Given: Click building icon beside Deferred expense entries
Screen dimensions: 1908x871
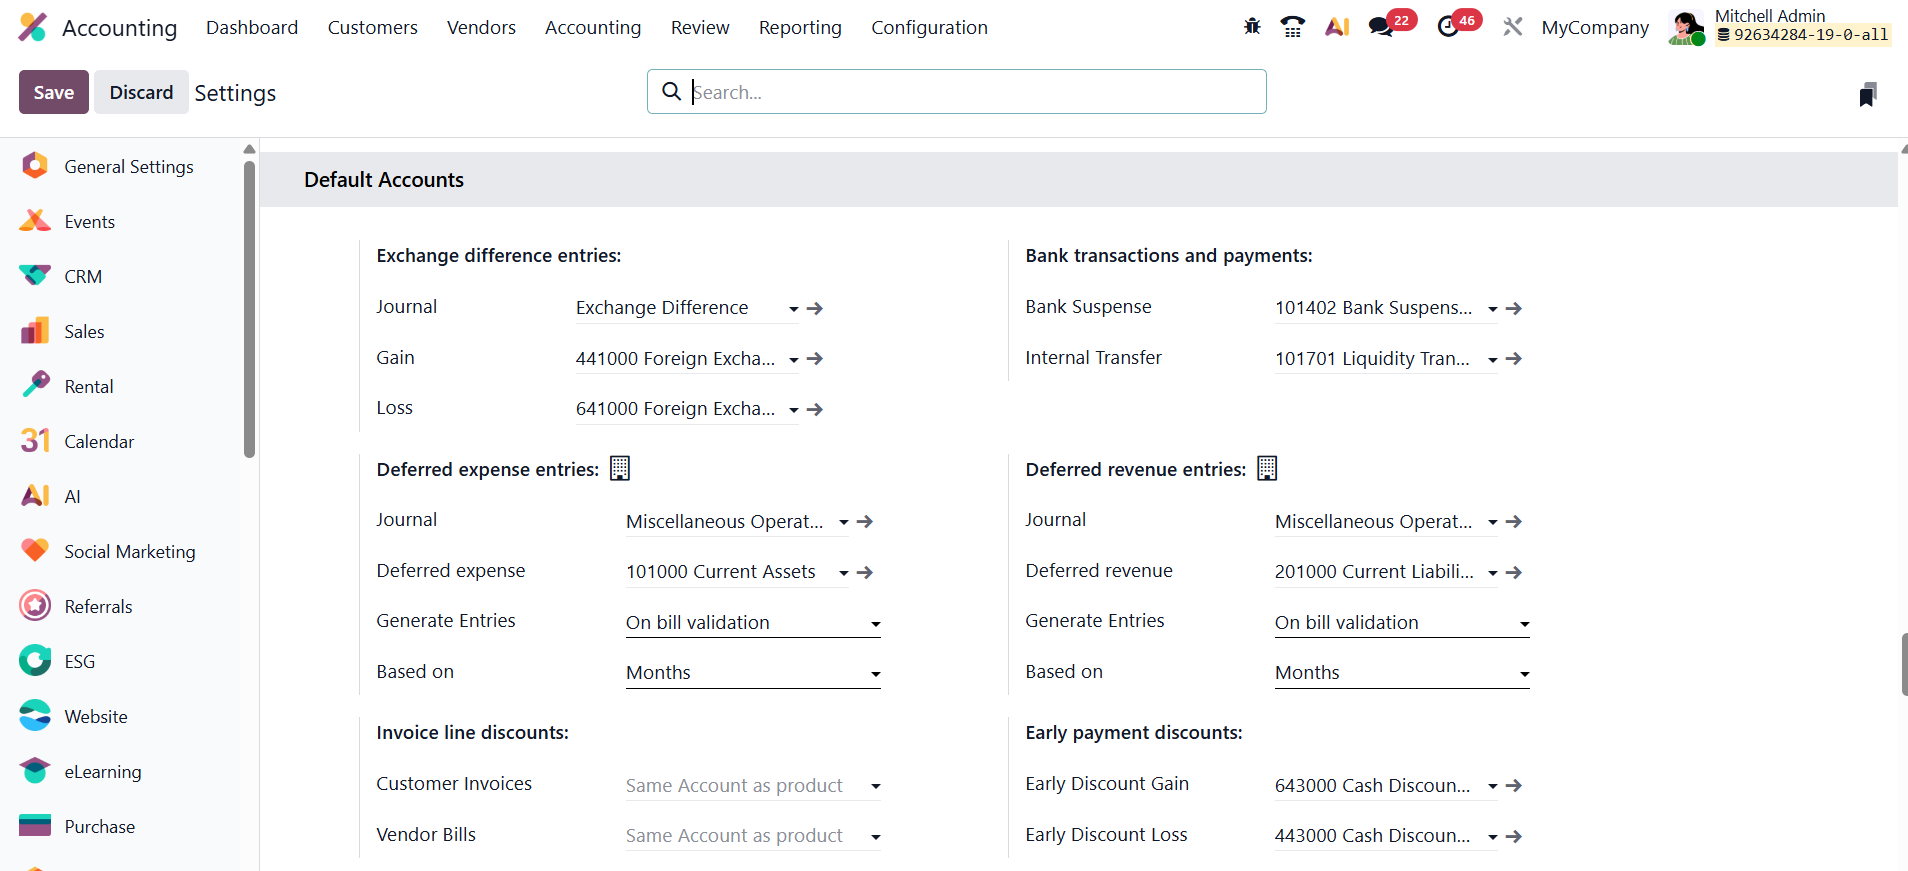Looking at the screenshot, I should click(x=620, y=468).
